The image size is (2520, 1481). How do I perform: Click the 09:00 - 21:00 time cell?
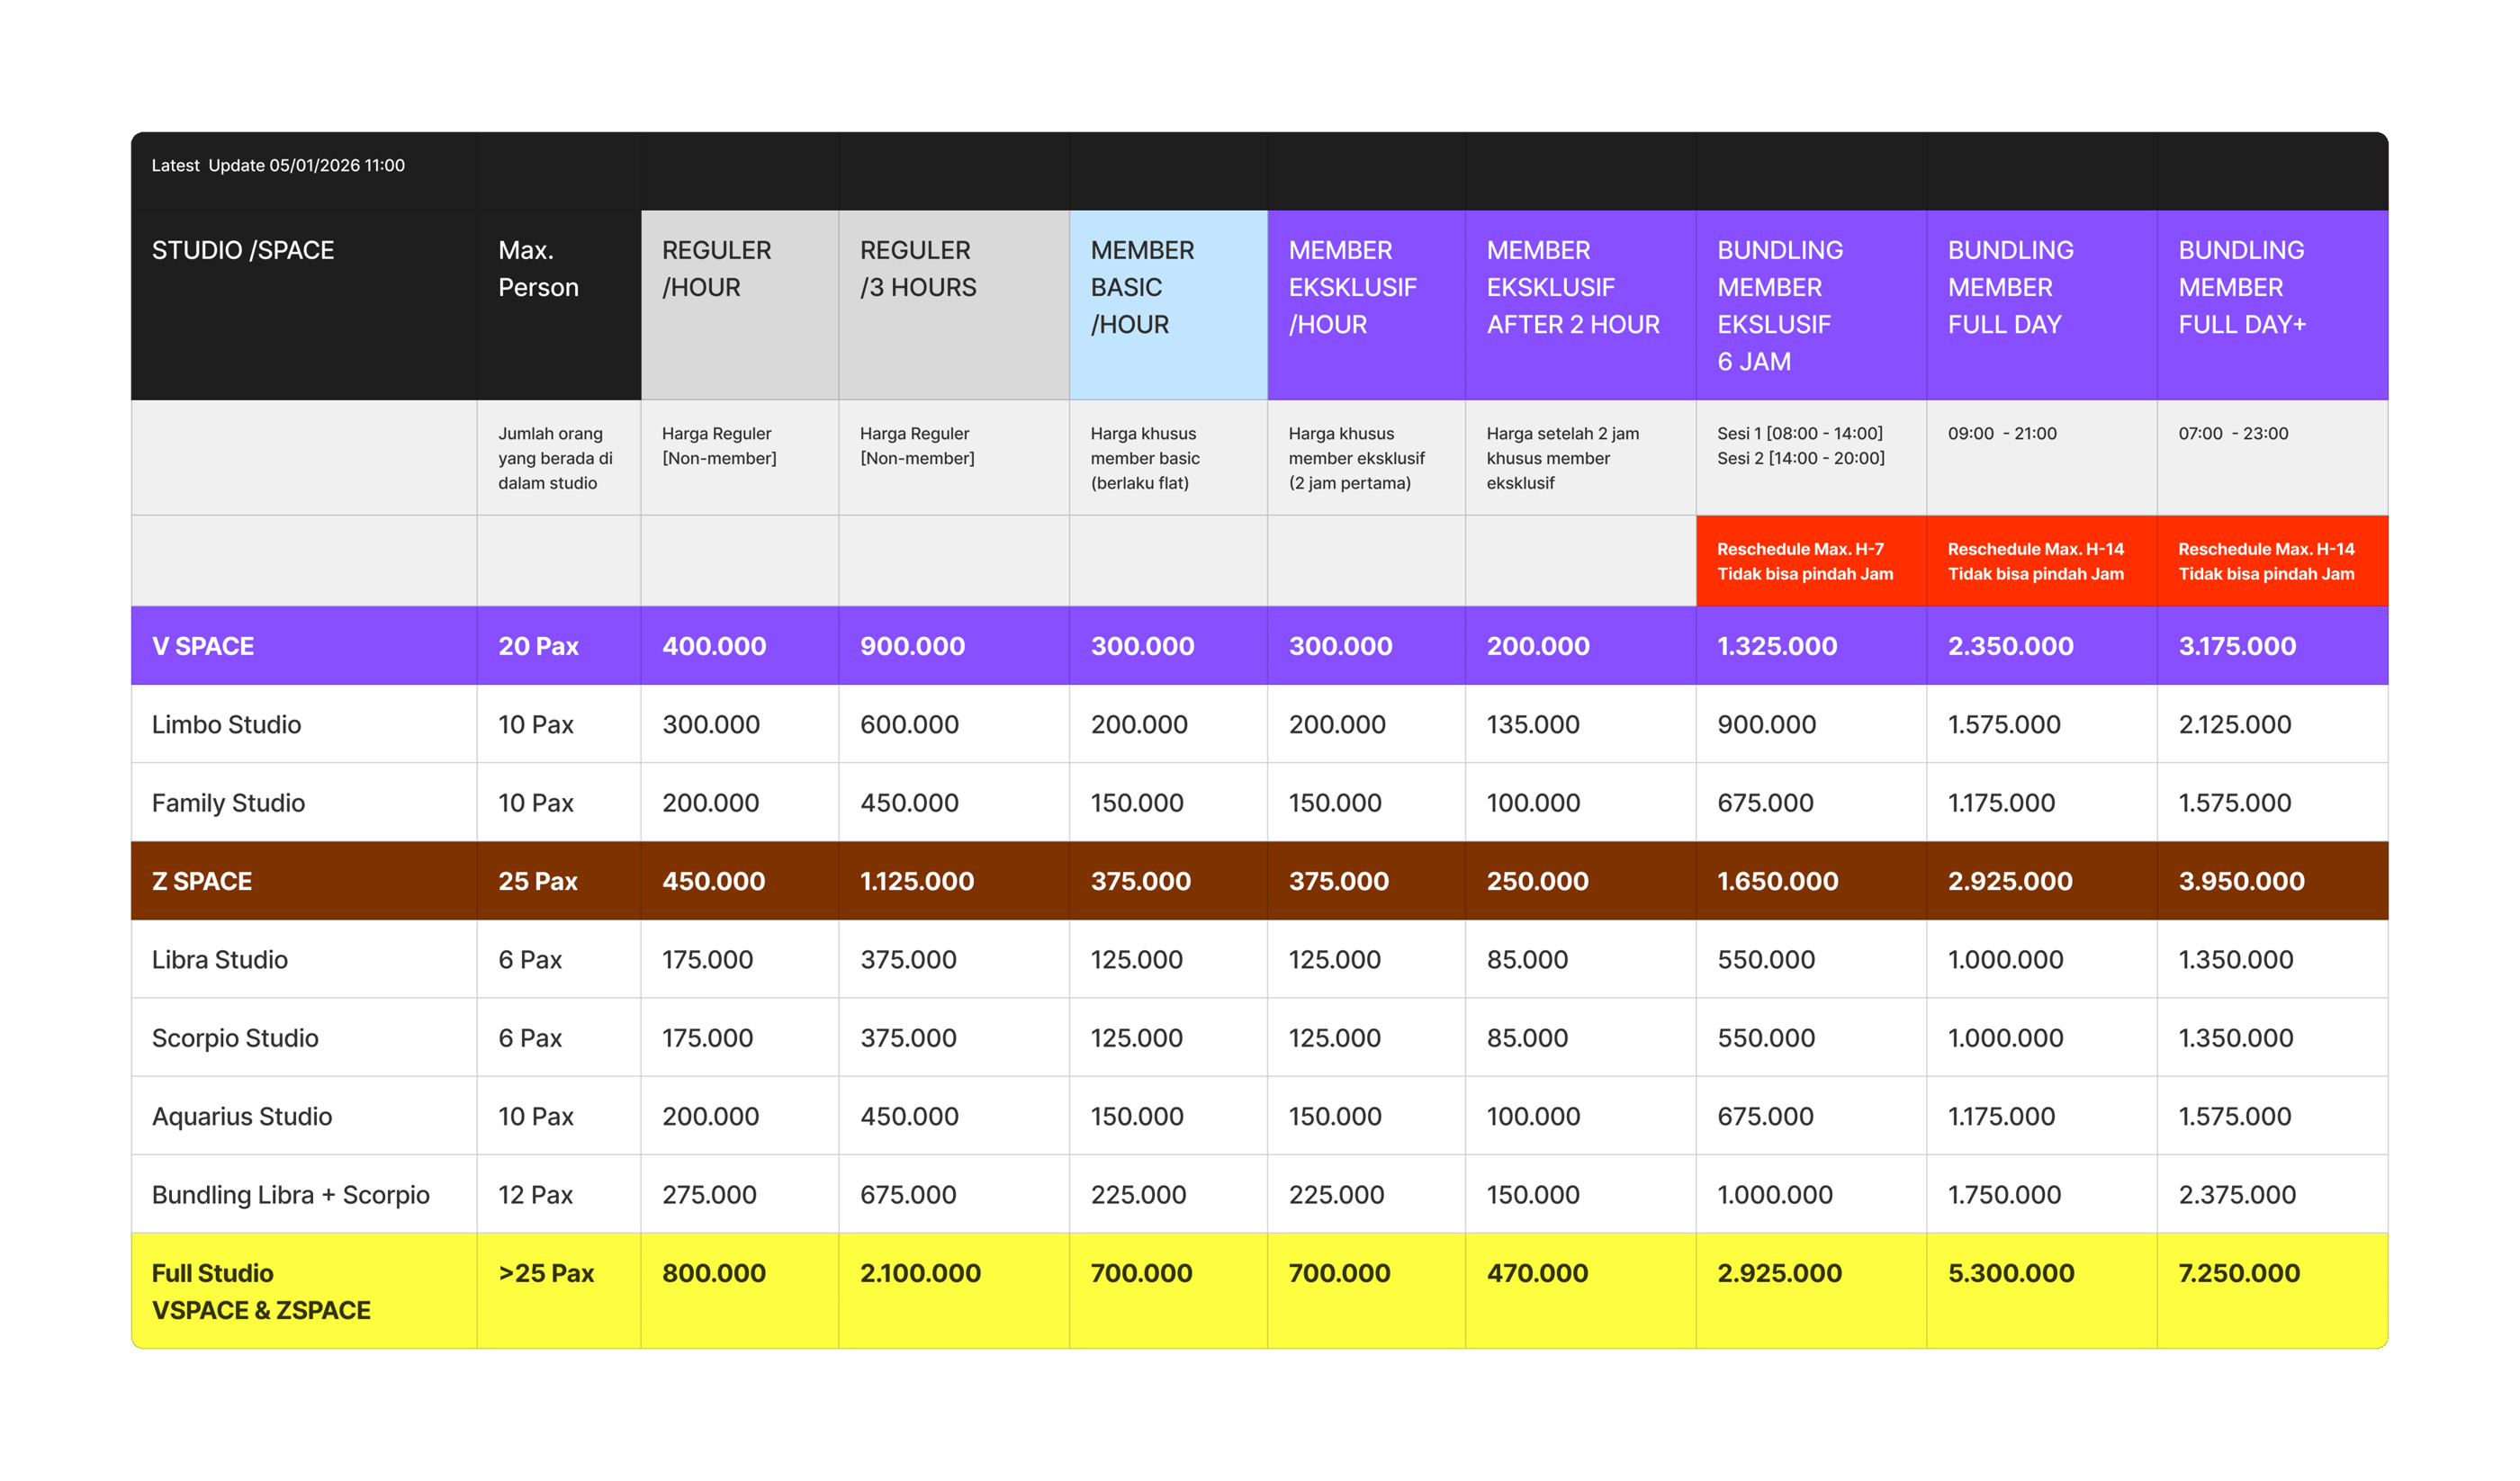coord(2002,434)
